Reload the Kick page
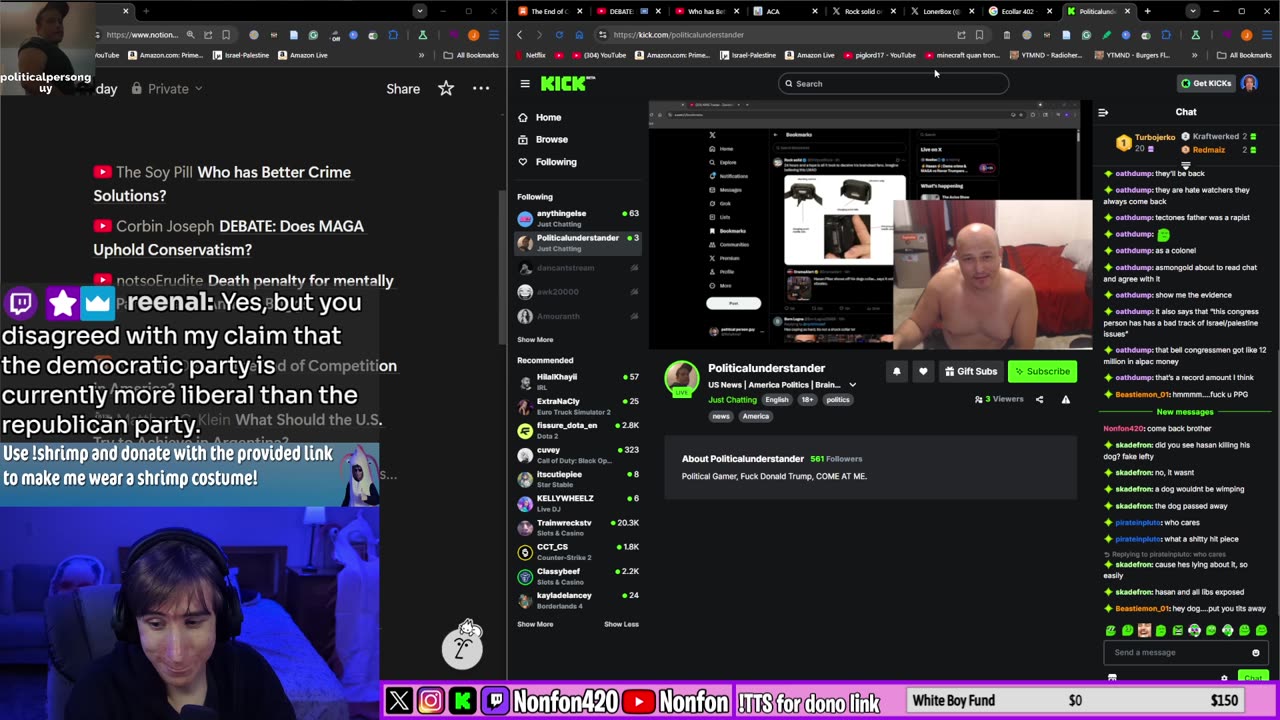Screen dimensions: 1280x720 click(558, 35)
